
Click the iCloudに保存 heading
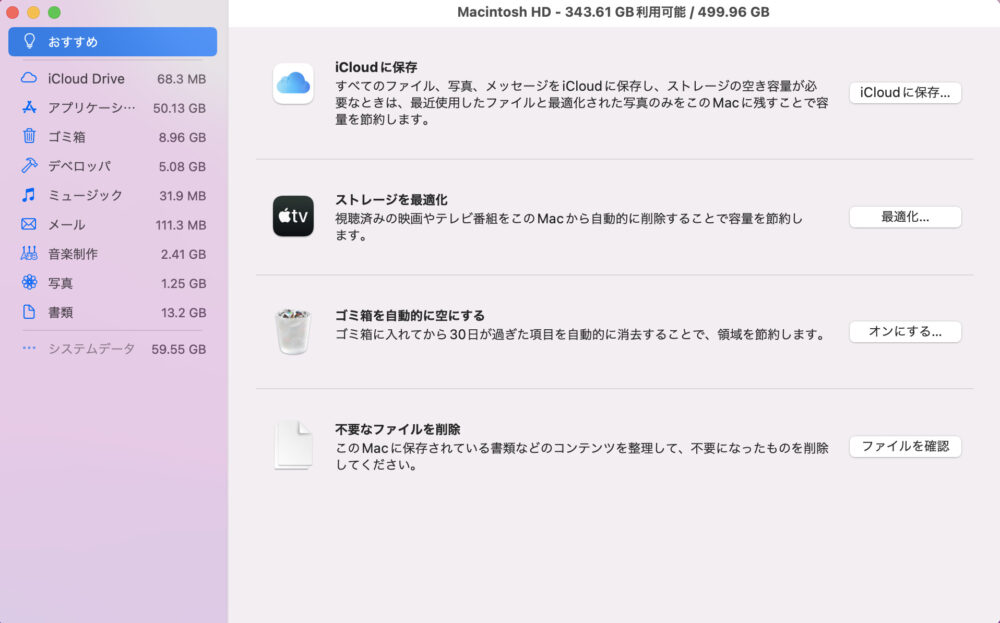376,67
